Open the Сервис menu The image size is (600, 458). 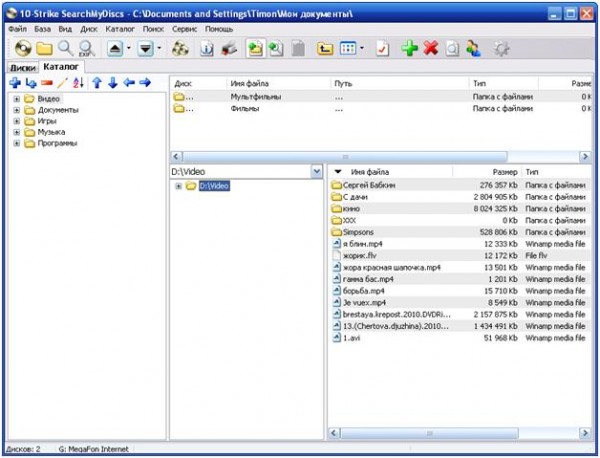pos(184,29)
